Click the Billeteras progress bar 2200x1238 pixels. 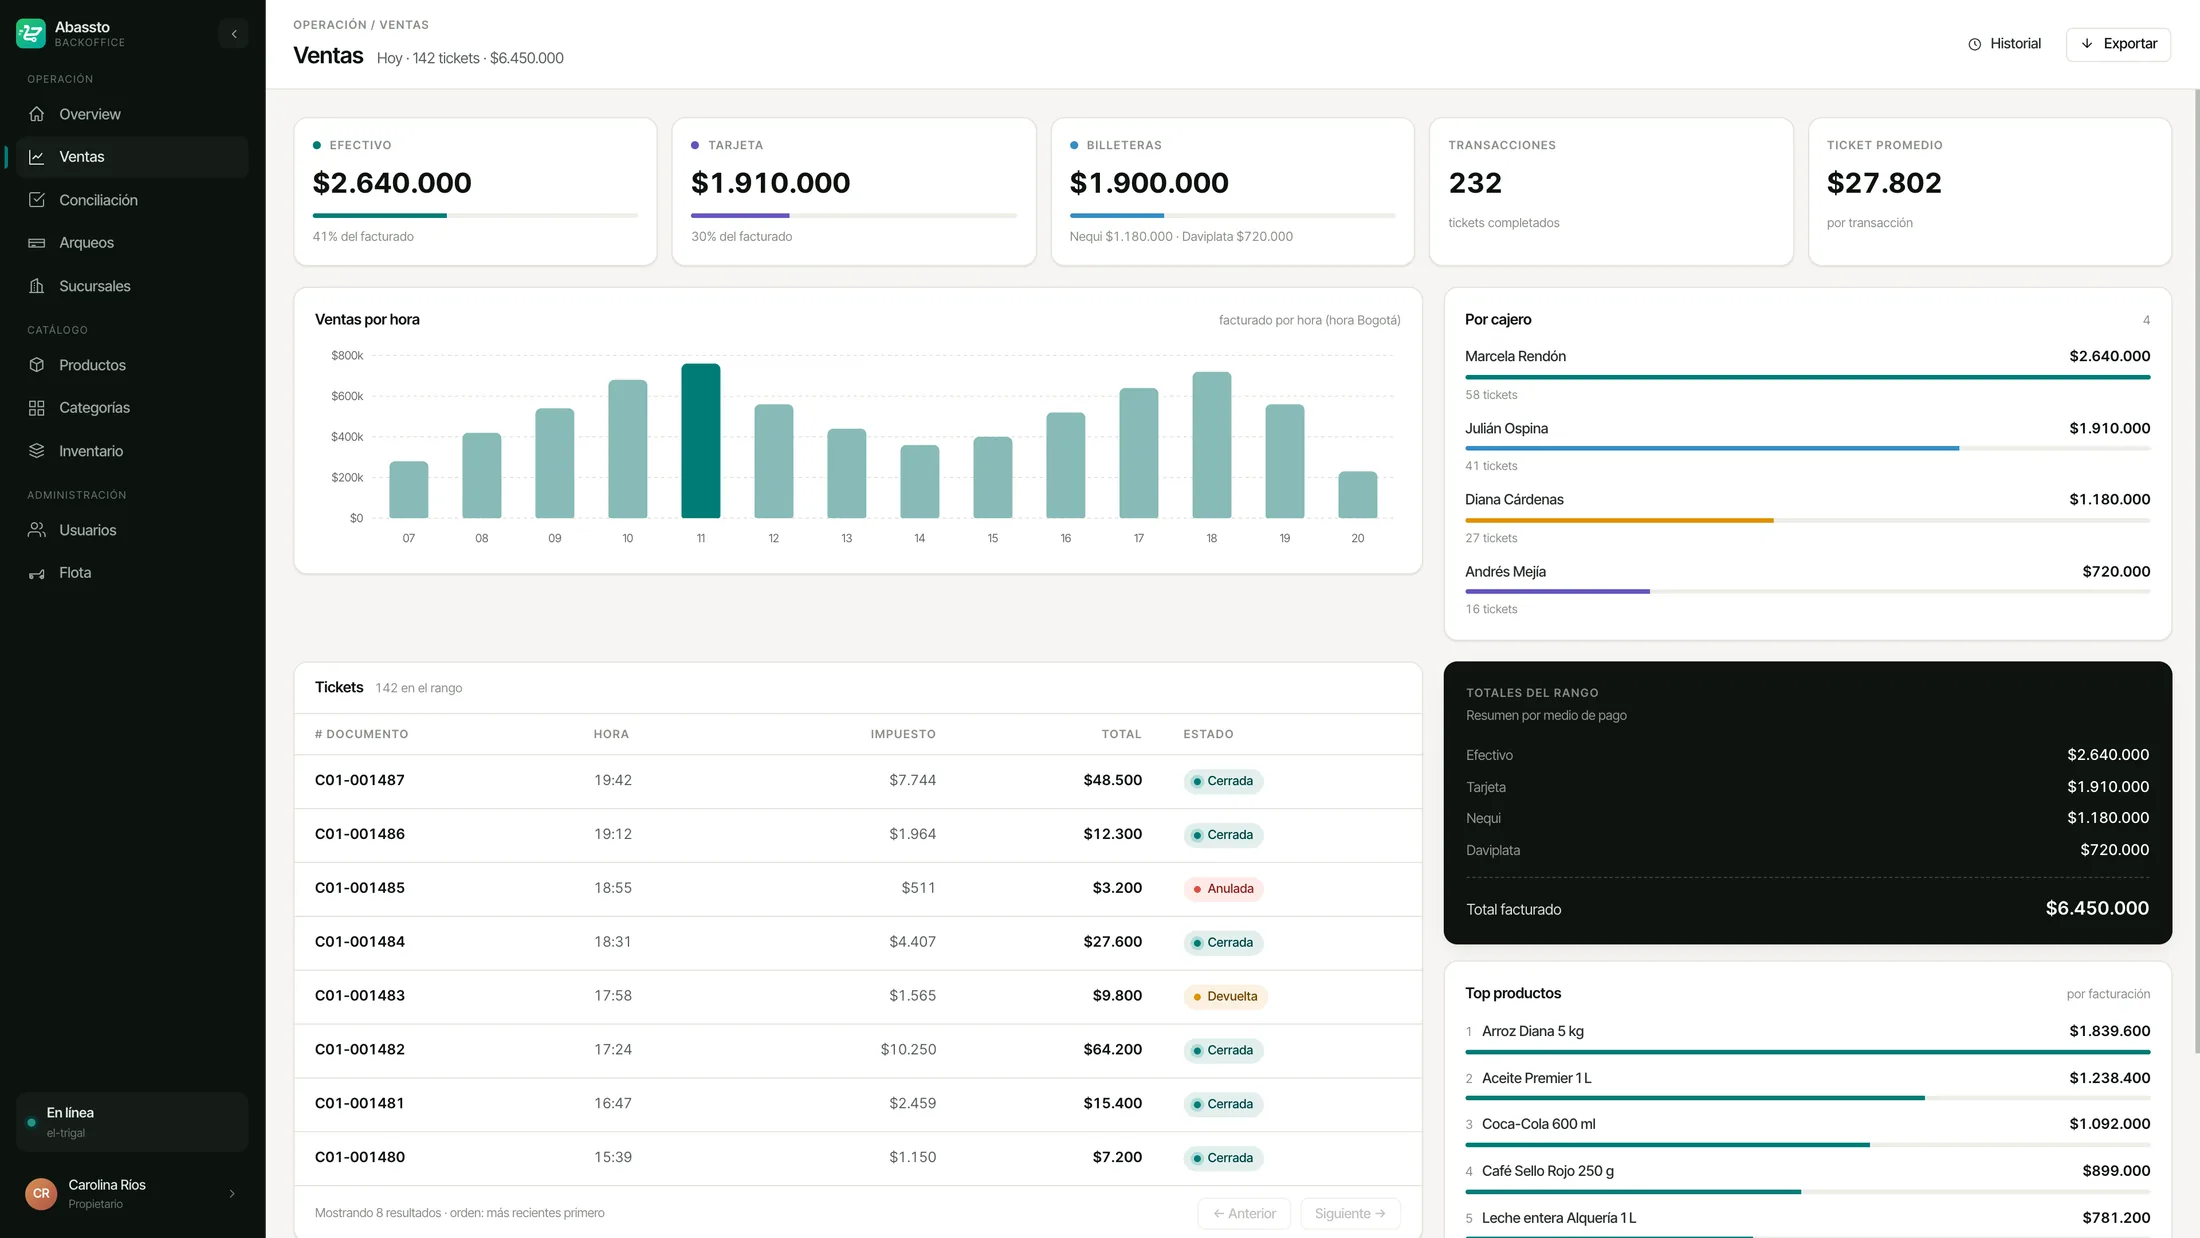[x=1232, y=215]
